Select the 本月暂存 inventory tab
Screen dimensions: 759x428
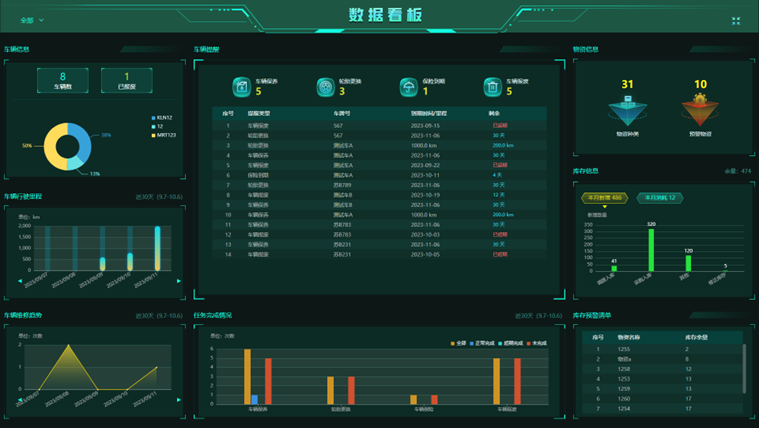pyautogui.click(x=605, y=198)
